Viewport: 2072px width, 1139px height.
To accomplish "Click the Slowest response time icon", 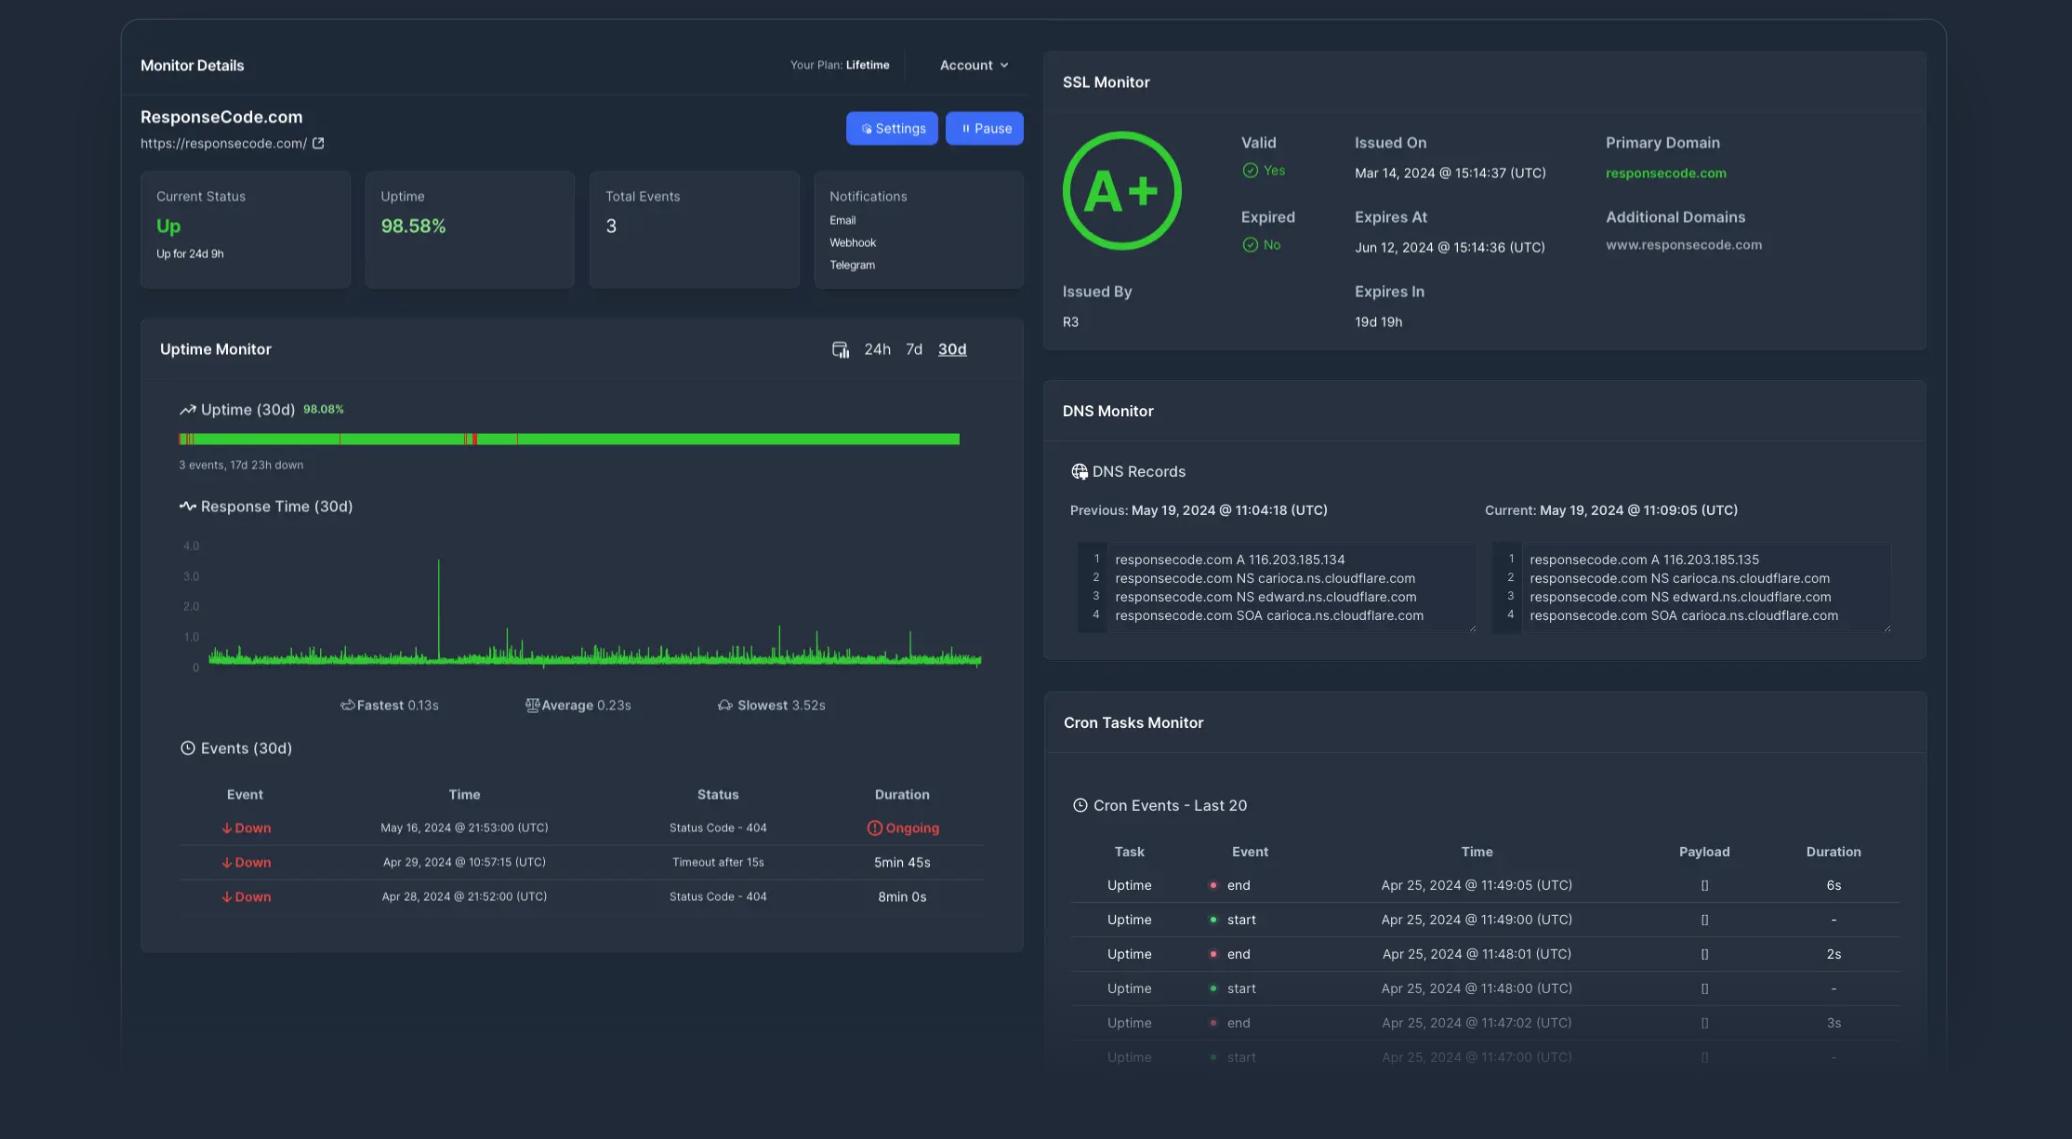I will (725, 705).
